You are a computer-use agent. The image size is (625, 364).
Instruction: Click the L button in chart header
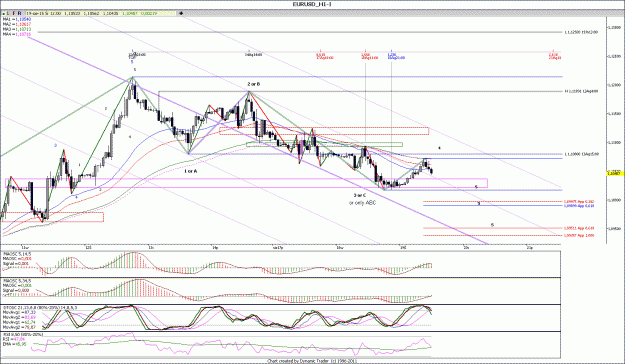[x=8, y=14]
